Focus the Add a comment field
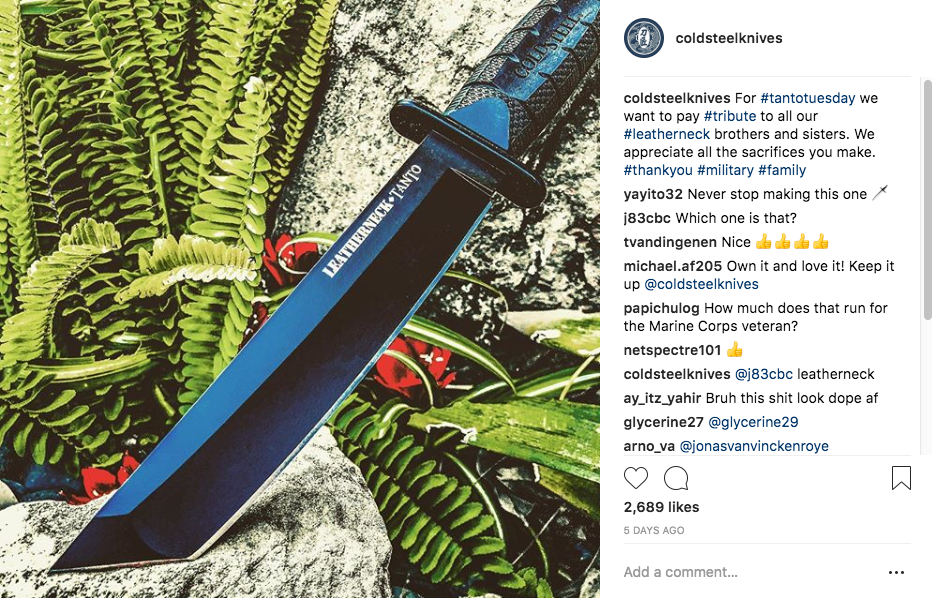 pos(749,572)
